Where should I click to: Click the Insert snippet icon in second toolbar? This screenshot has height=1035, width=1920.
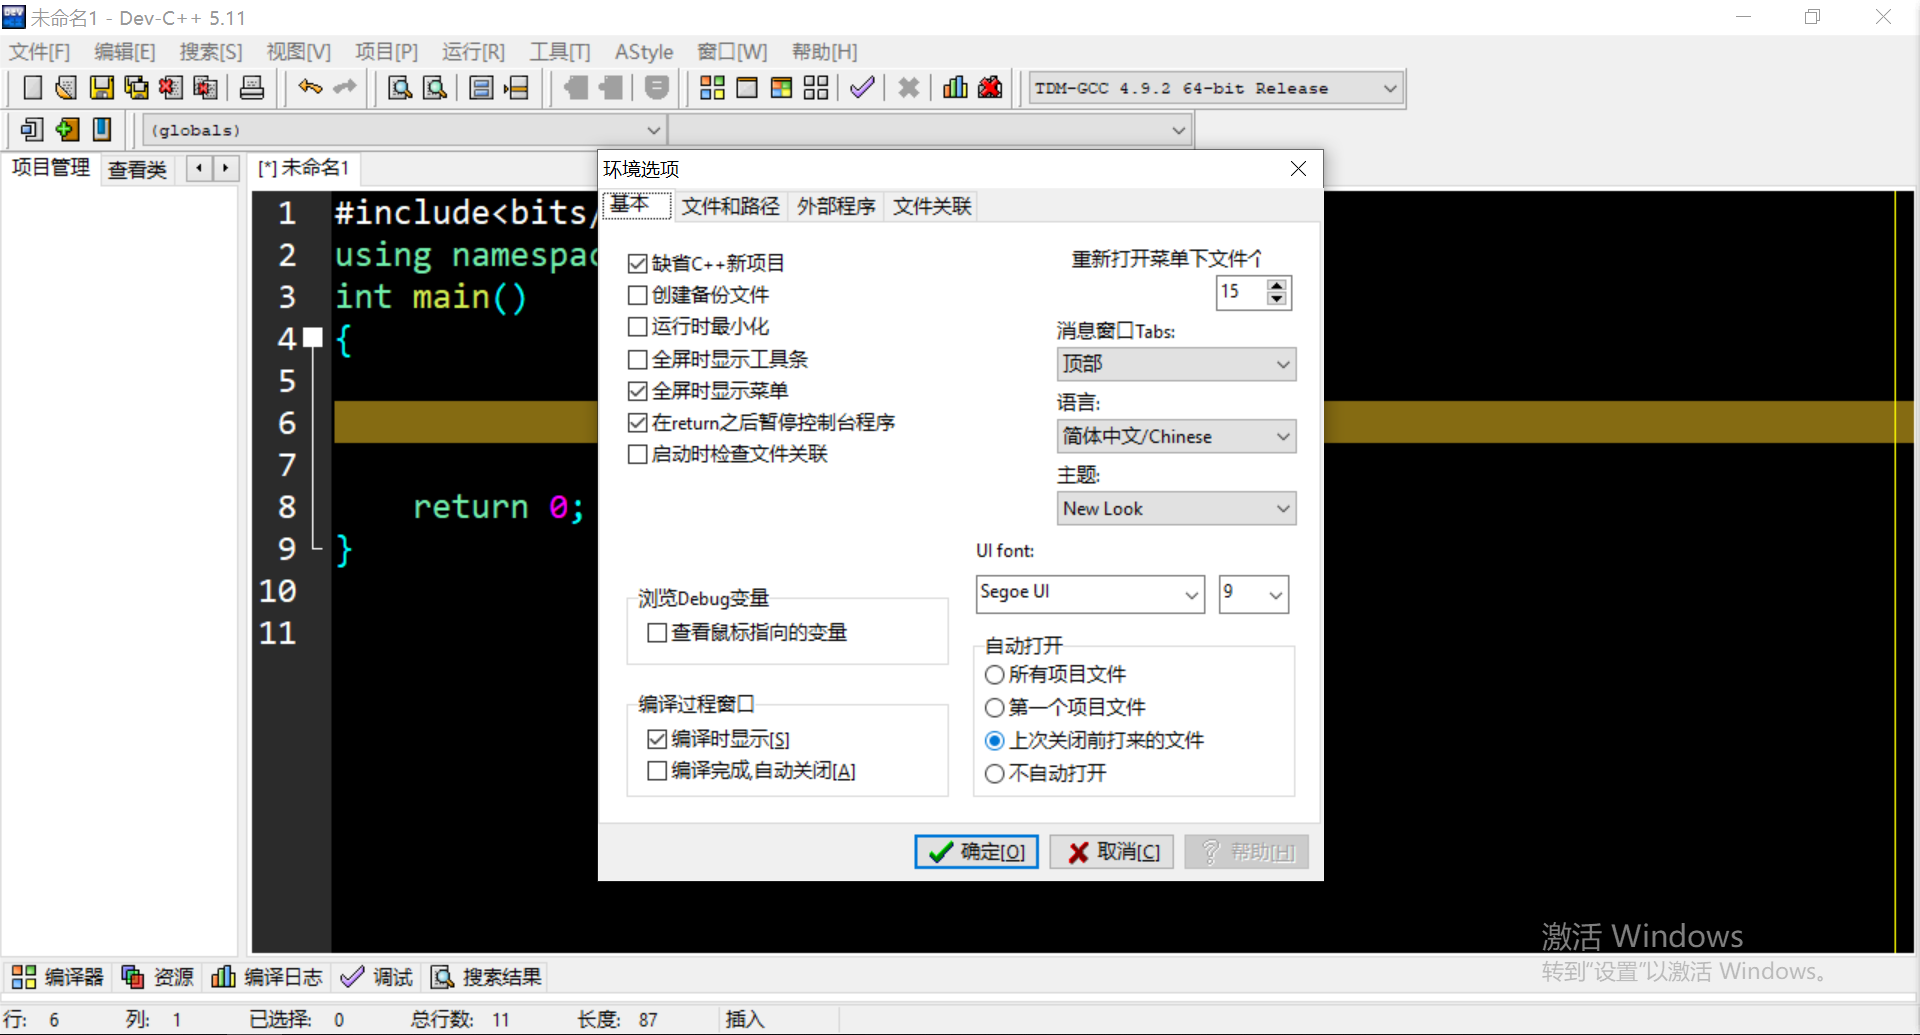[32, 129]
